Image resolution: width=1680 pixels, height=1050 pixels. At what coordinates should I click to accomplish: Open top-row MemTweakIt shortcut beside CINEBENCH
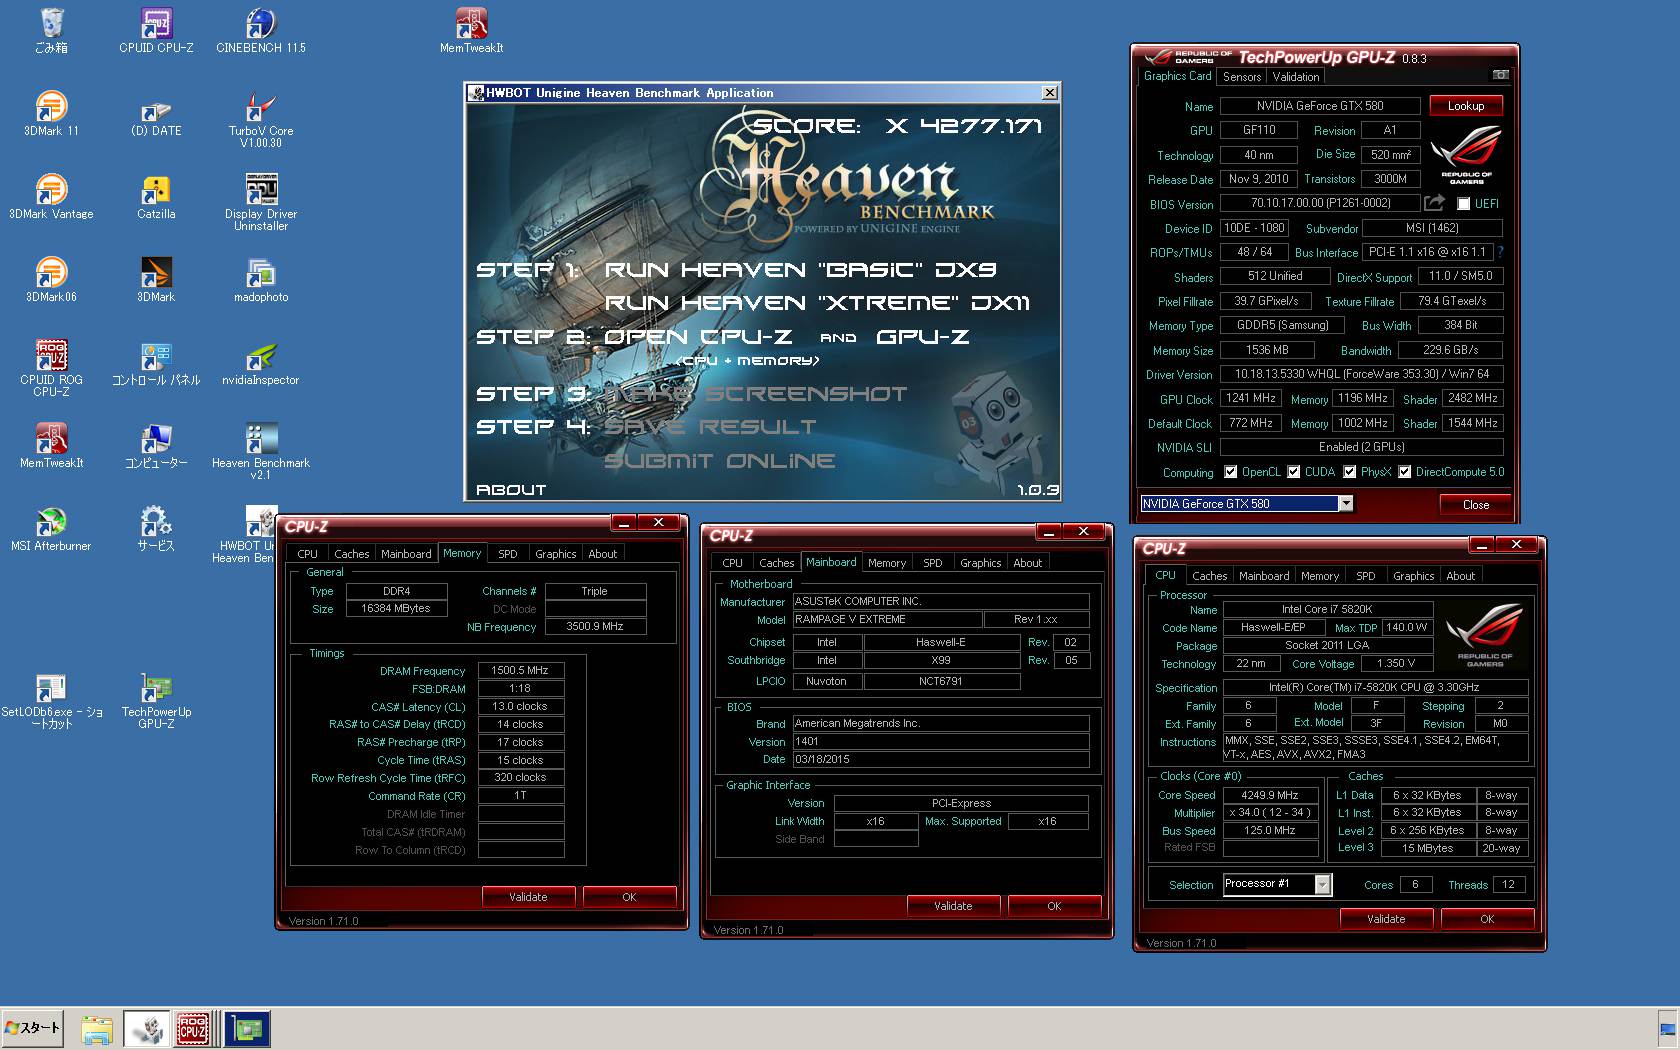[471, 30]
